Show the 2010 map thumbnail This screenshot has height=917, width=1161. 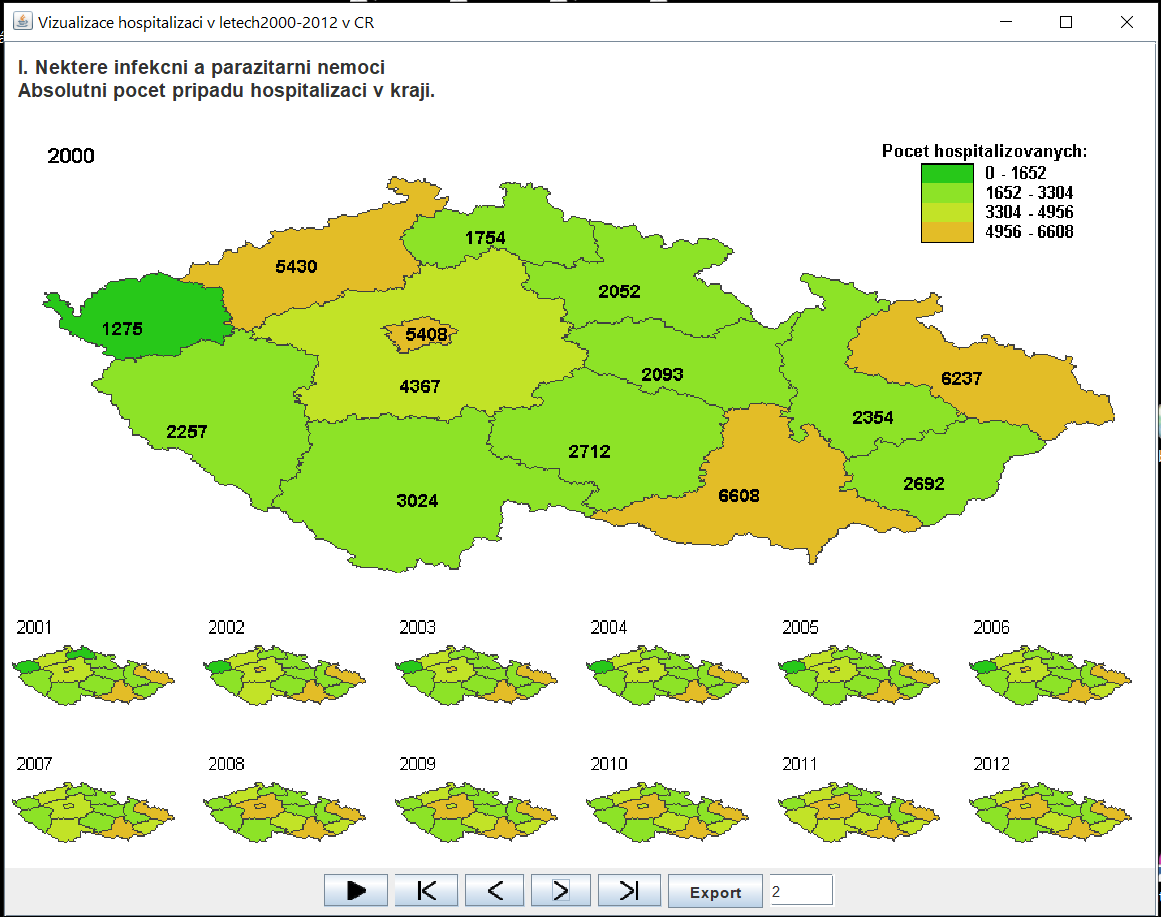point(667,812)
